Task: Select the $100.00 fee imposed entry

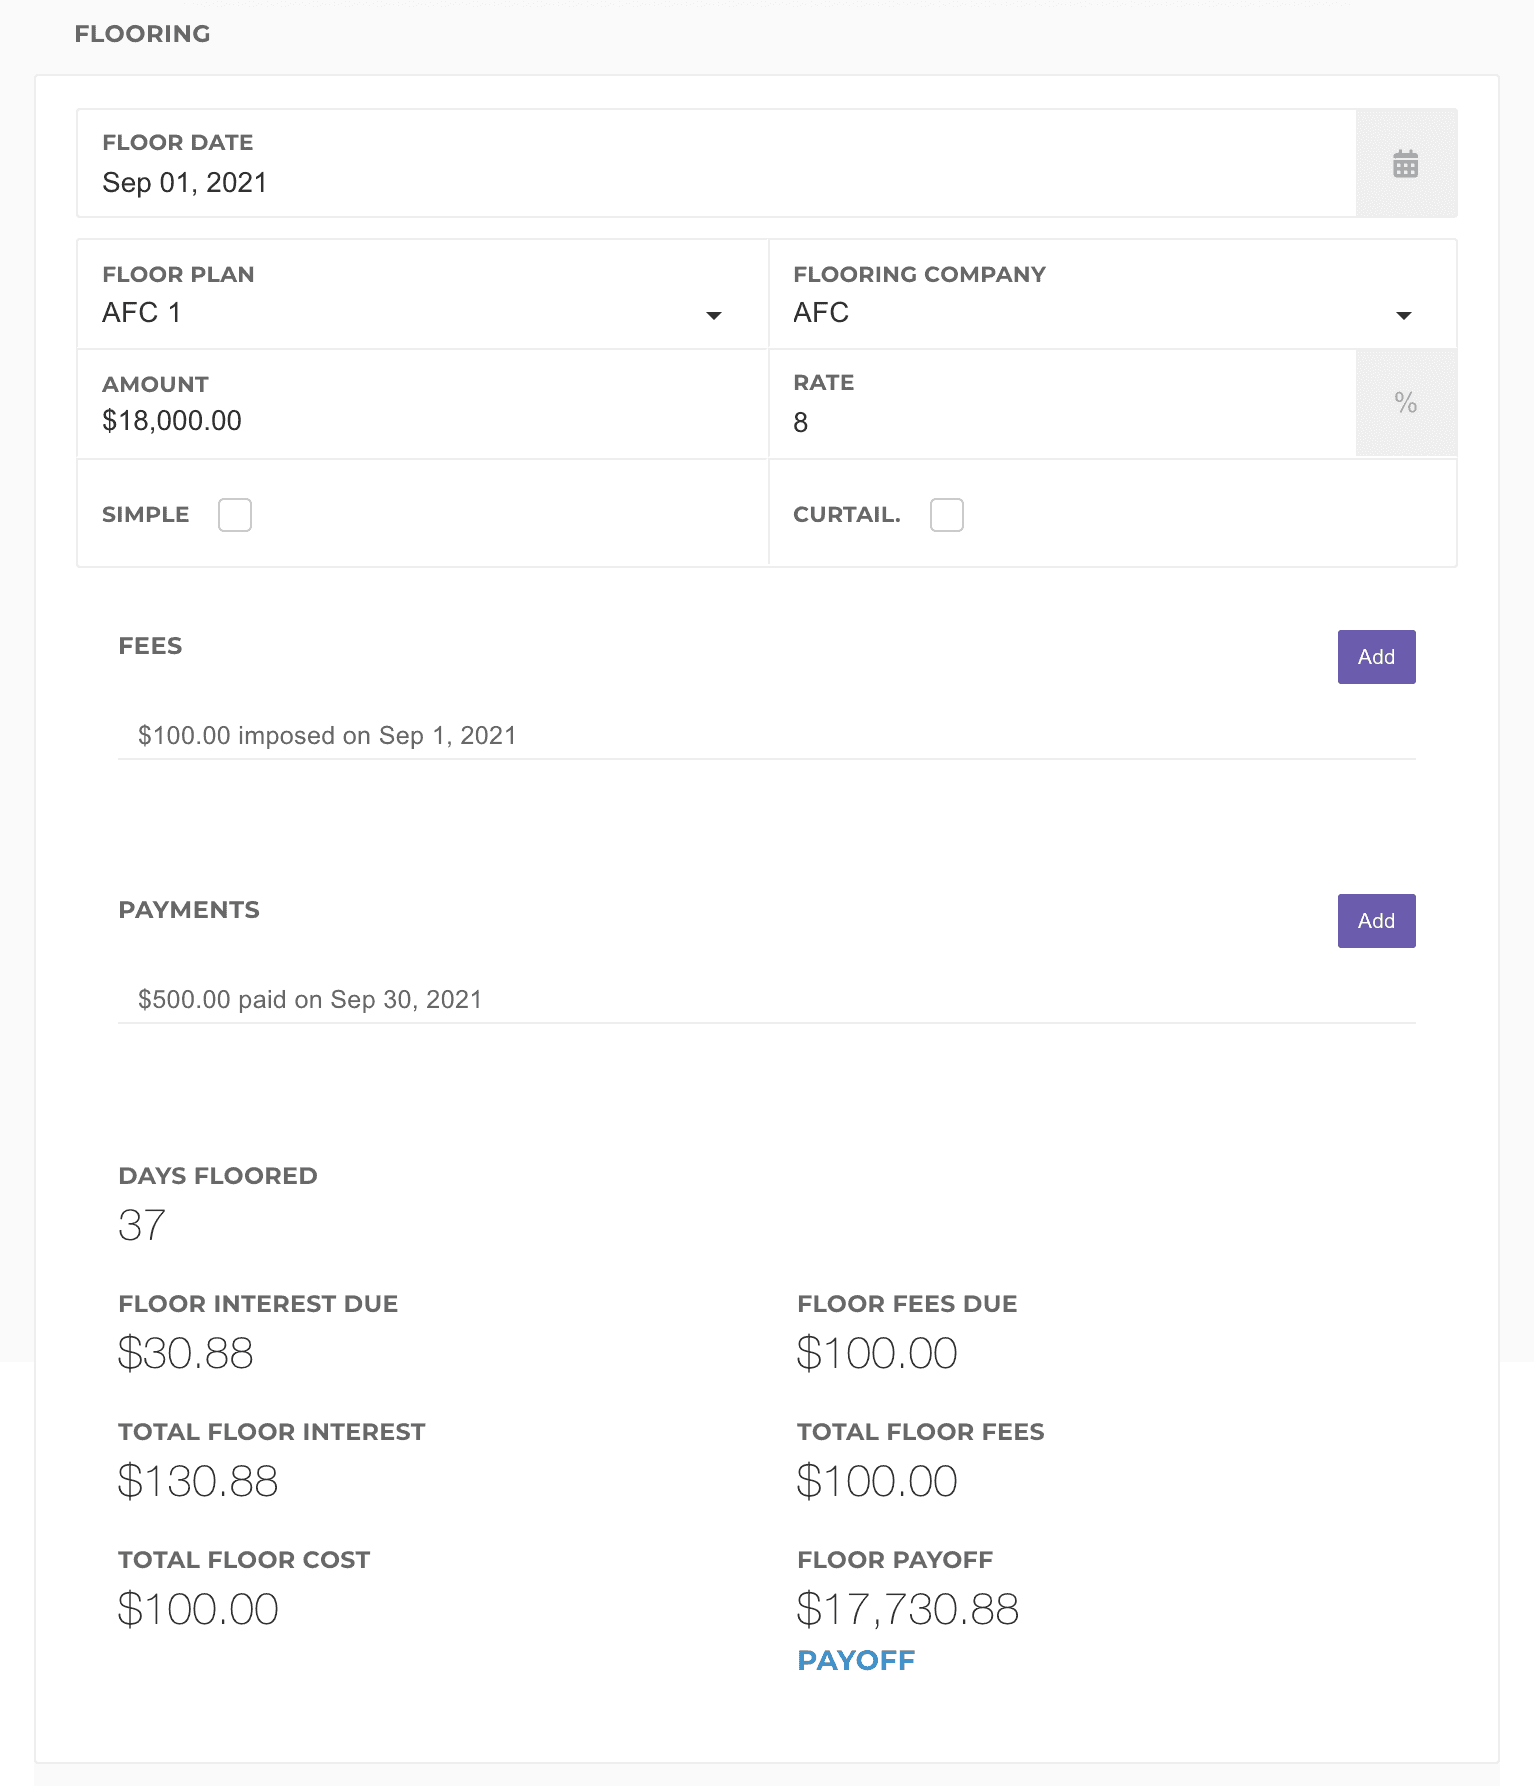Action: coord(327,736)
